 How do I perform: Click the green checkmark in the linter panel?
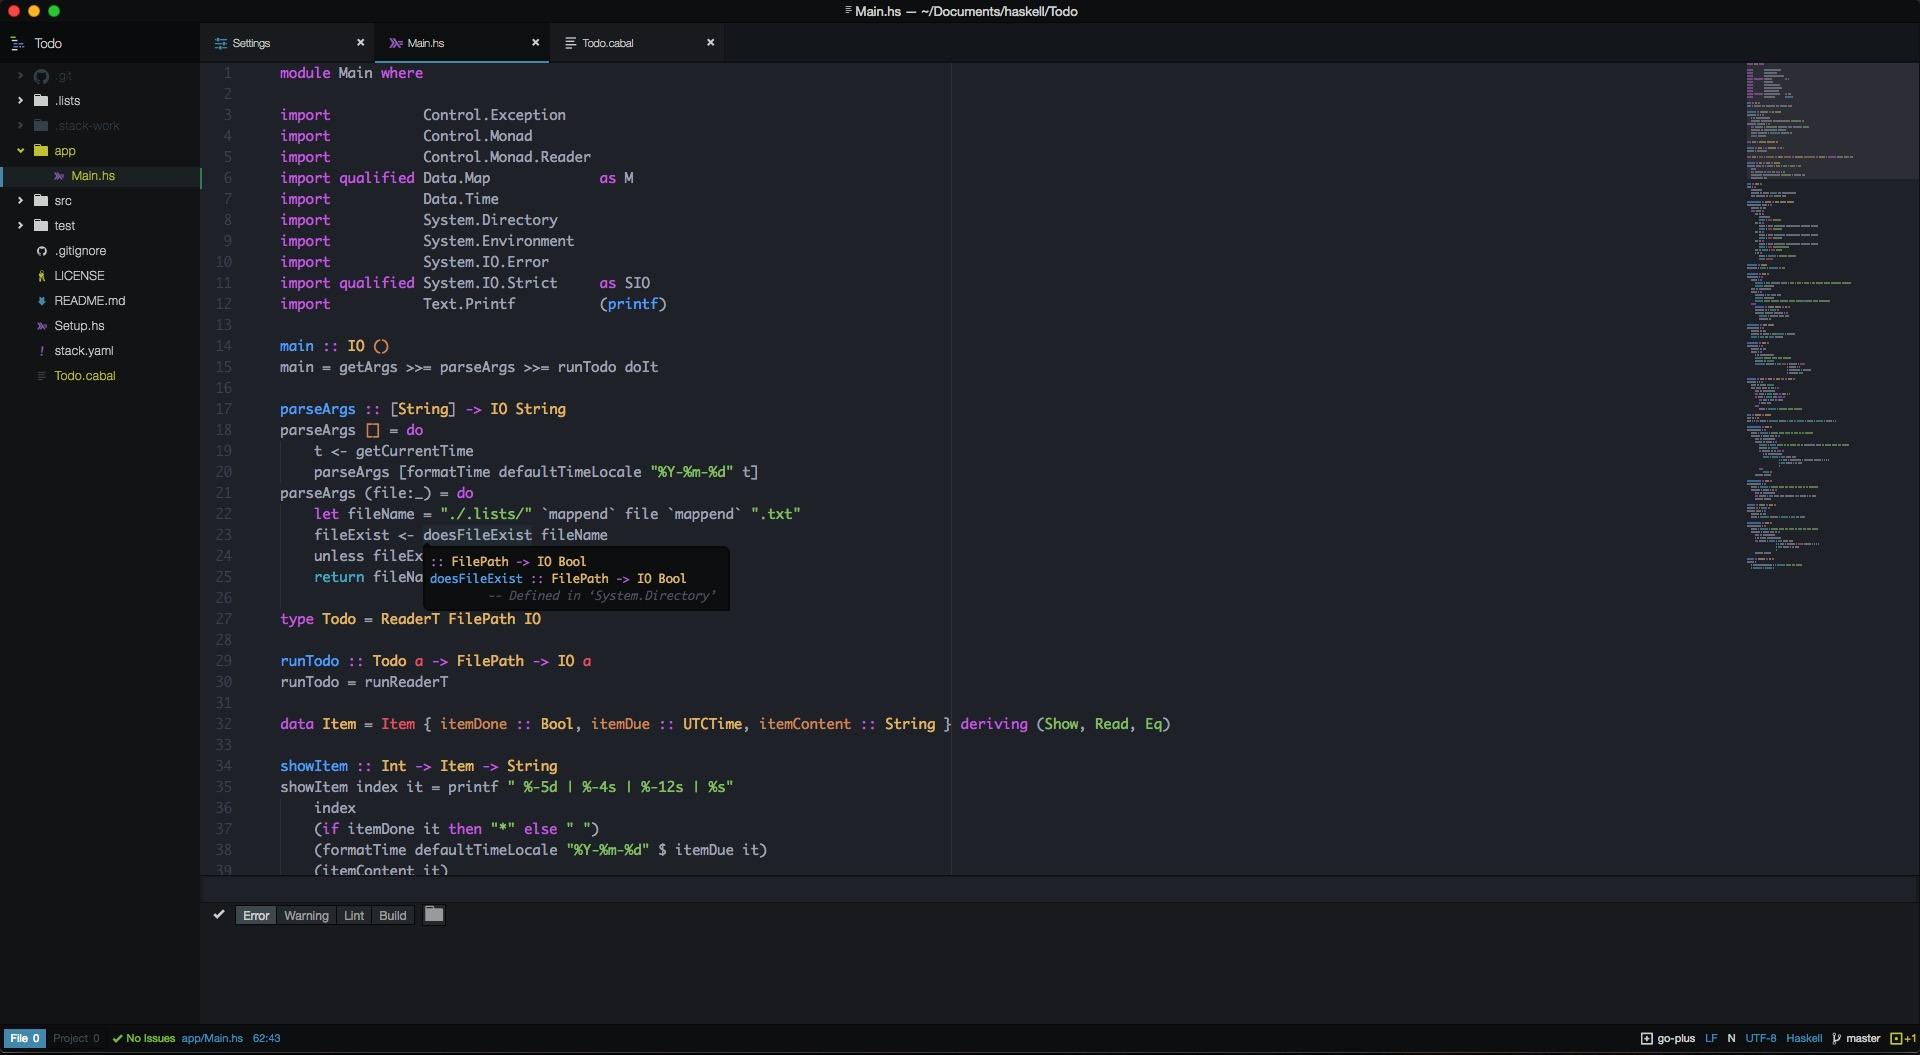pyautogui.click(x=219, y=914)
